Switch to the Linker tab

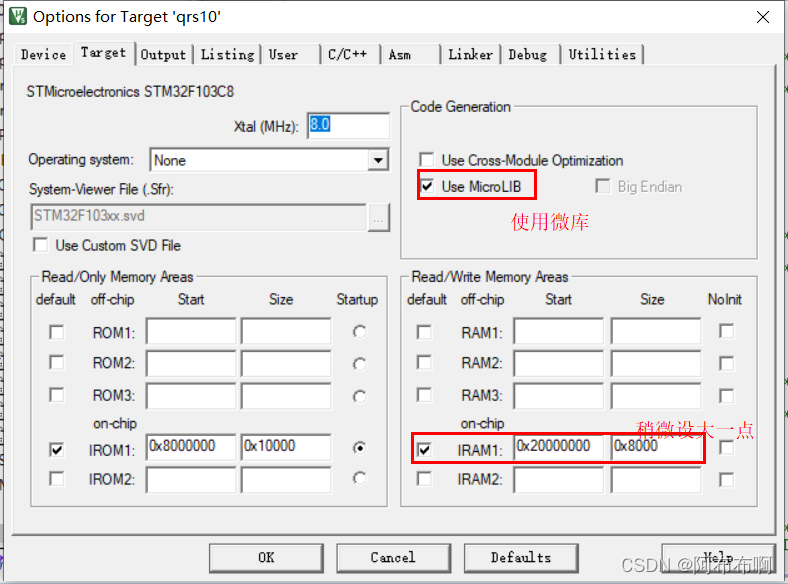(470, 55)
